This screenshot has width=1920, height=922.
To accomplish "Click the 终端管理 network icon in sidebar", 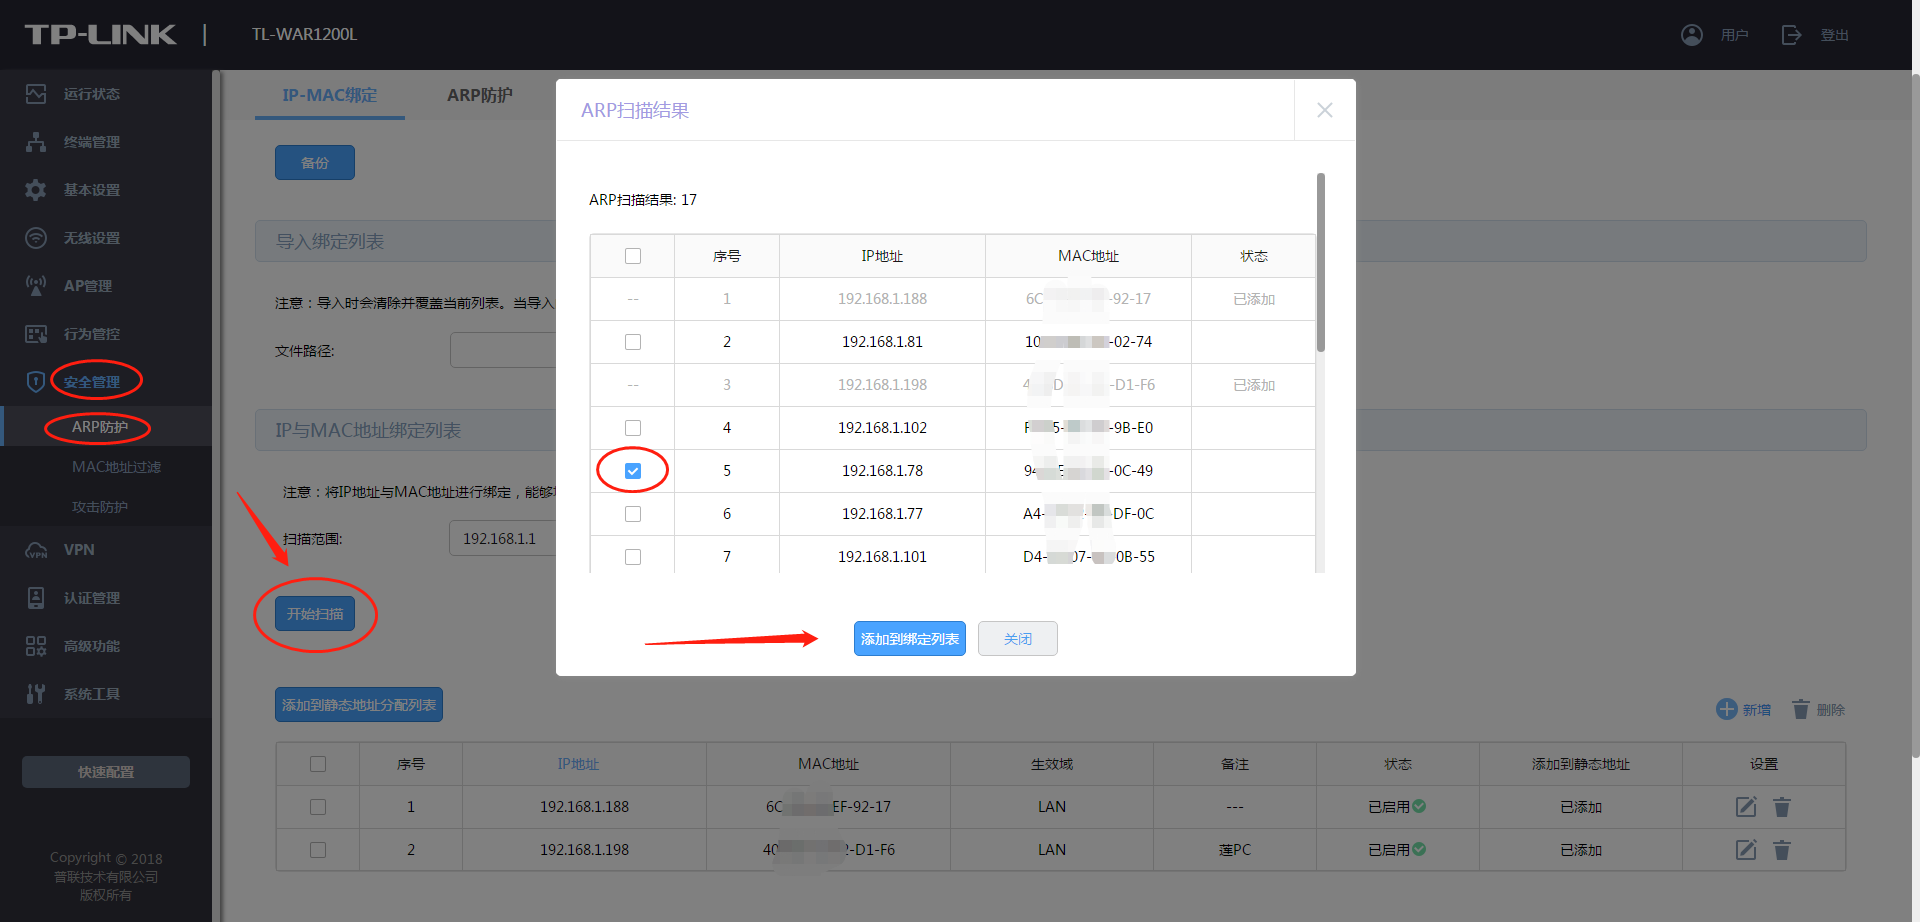I will (36, 142).
